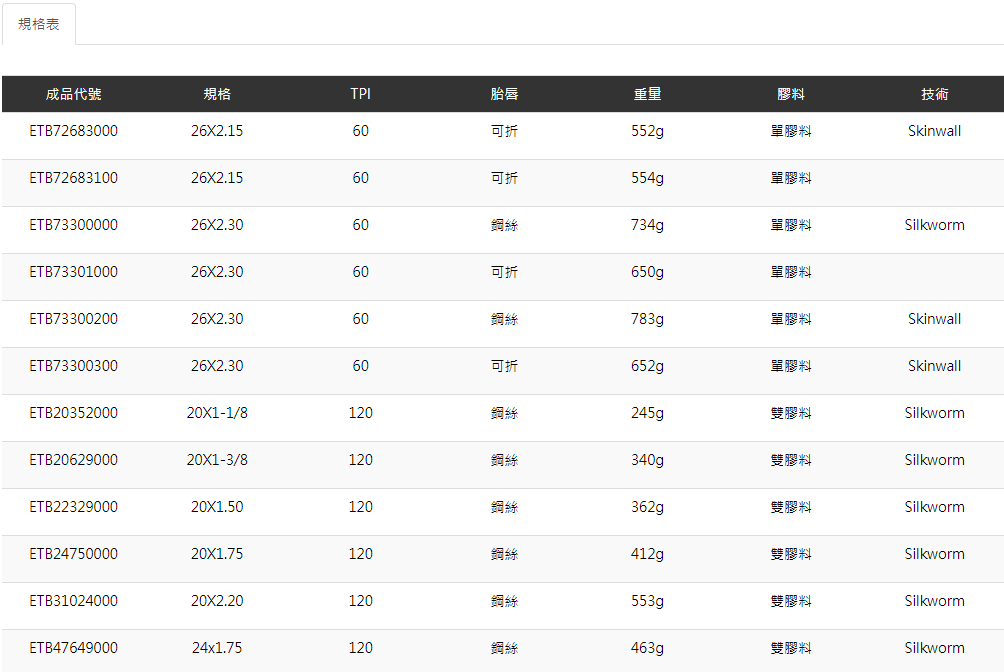Click the 20X1-3/8 size cell

217,460
